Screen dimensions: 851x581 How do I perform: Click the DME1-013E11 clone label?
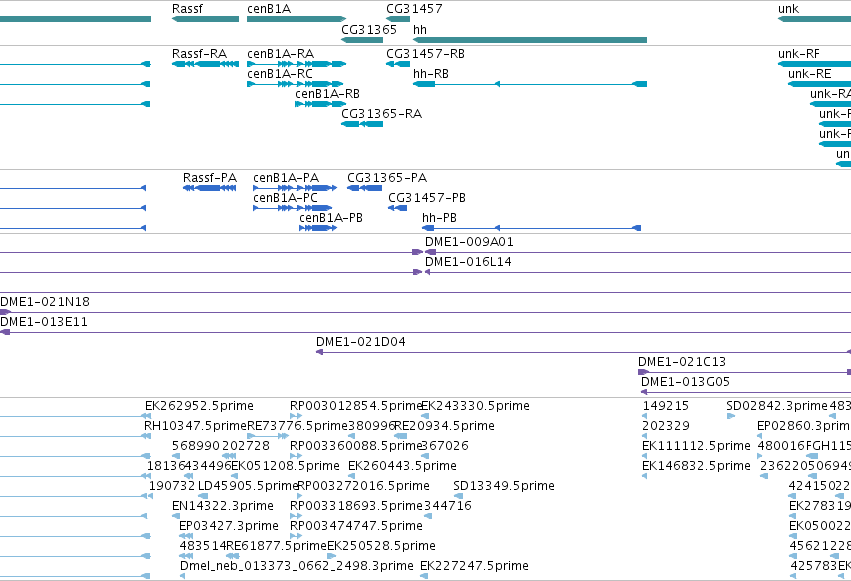coord(43,322)
